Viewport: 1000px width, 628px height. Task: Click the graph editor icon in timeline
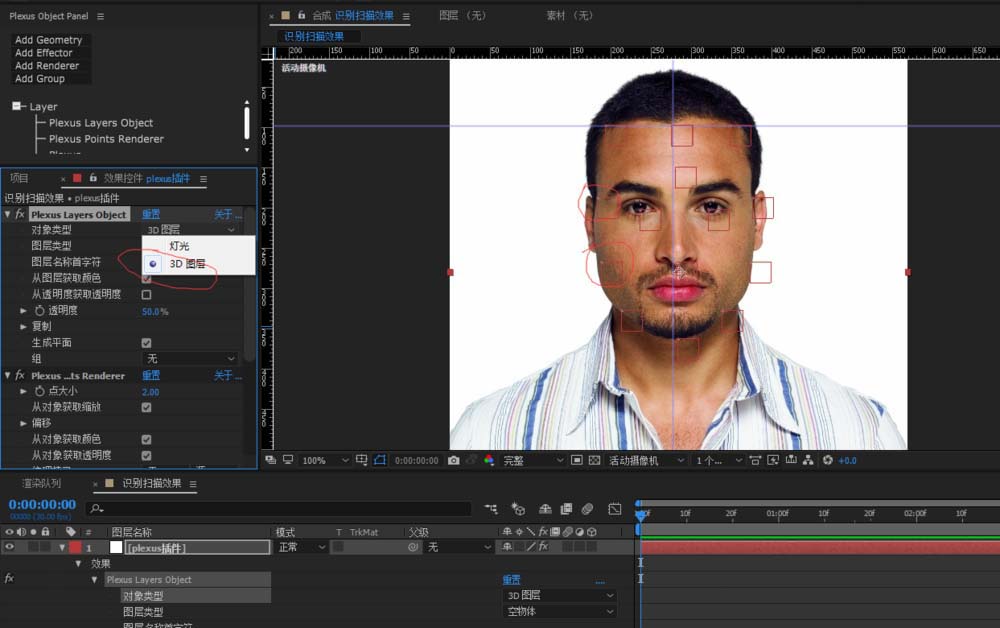point(614,509)
